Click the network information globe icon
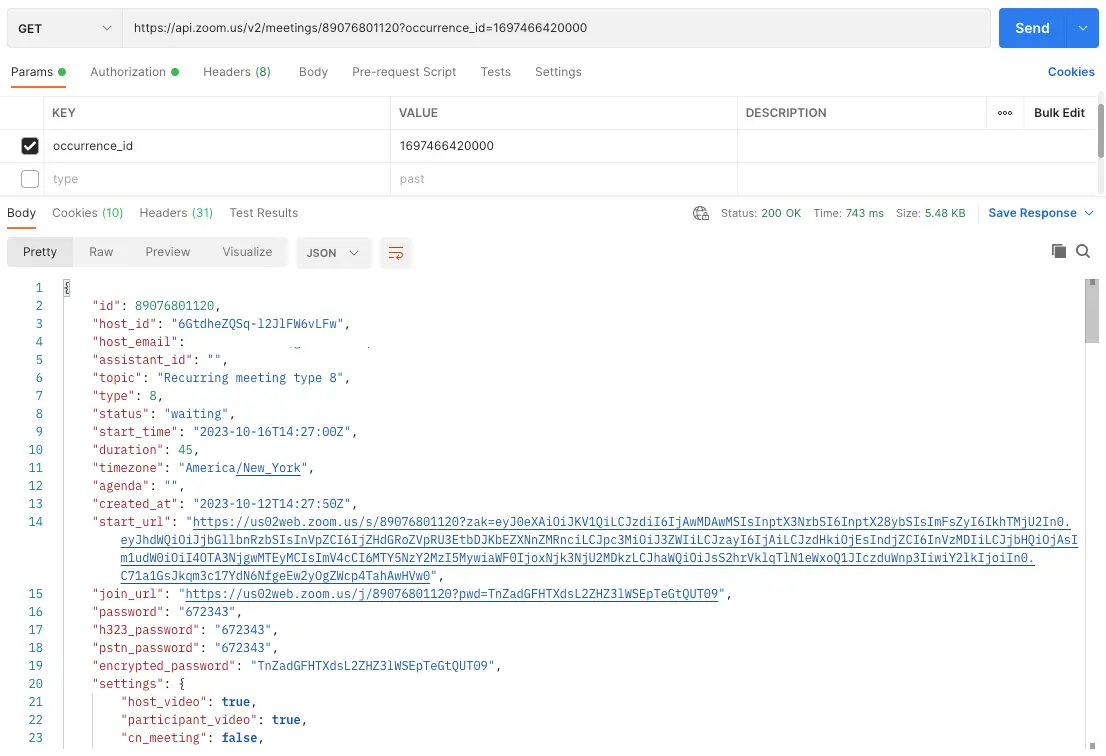This screenshot has height=756, width=1106. point(700,213)
